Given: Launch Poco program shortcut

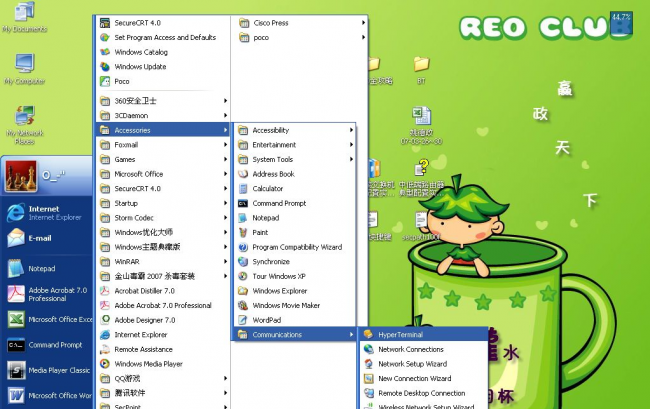Looking at the screenshot, I should pos(162,81).
